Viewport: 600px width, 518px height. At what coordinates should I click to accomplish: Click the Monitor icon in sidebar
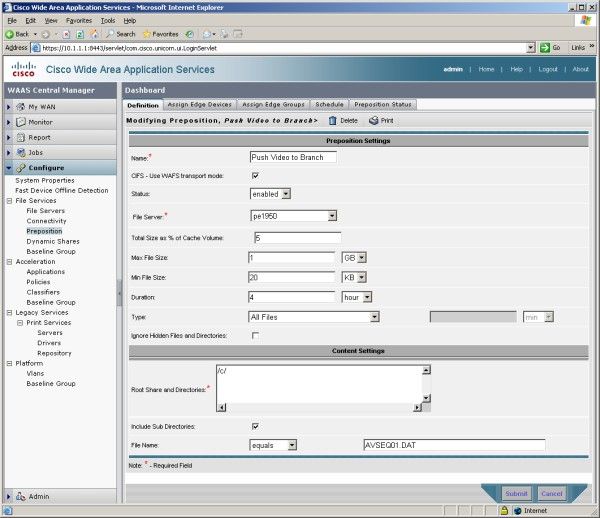[x=21, y=122]
